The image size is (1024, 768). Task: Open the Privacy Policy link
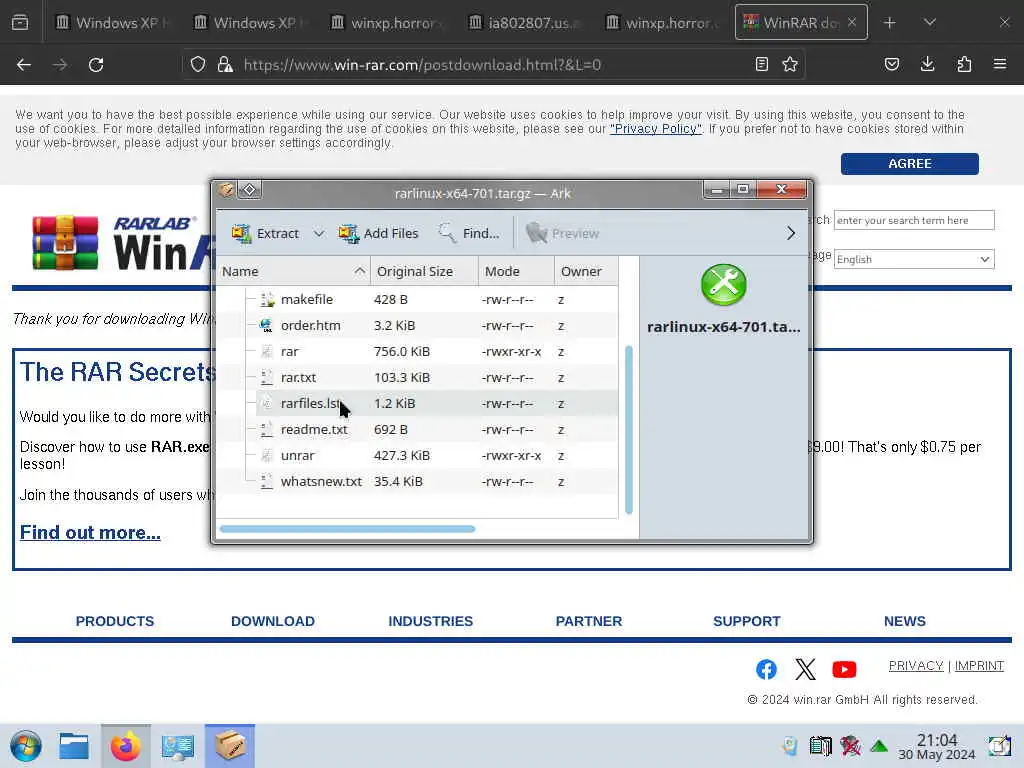656,129
